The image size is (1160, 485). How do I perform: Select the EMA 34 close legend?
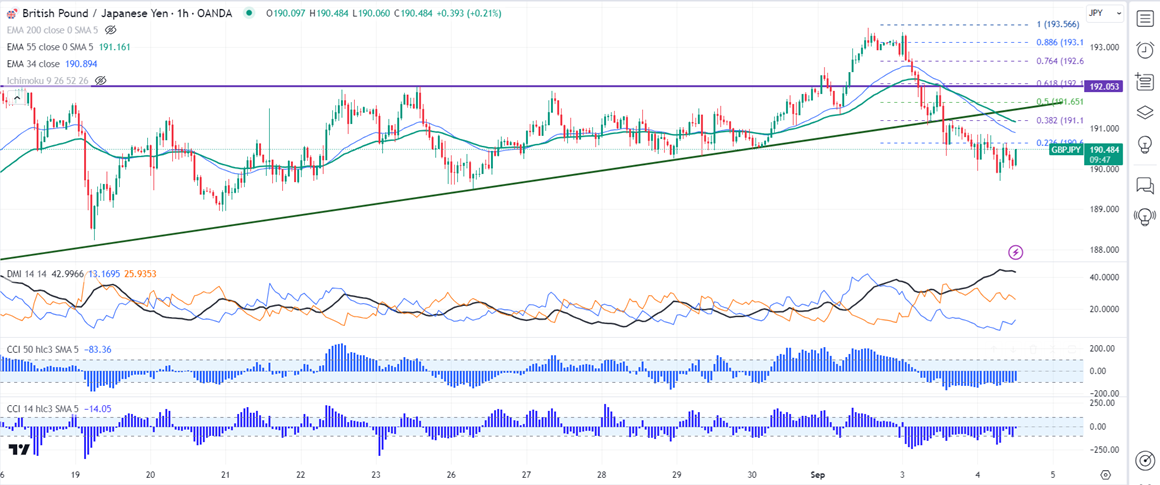tap(32, 64)
